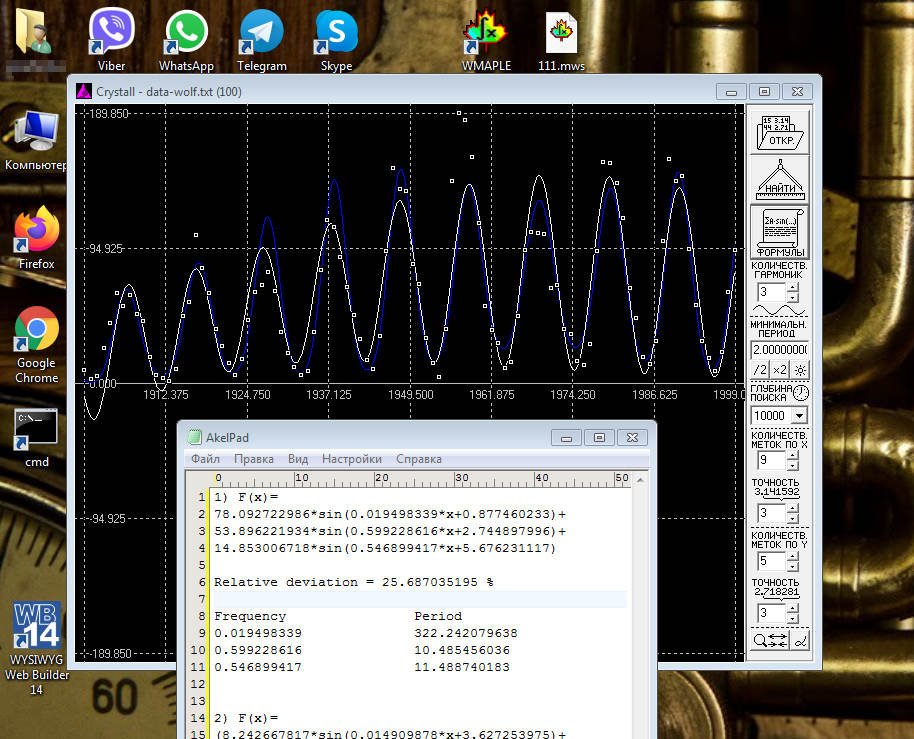914x739 pixels.
Task: Maximize the Crystall window
Action: coord(764,92)
